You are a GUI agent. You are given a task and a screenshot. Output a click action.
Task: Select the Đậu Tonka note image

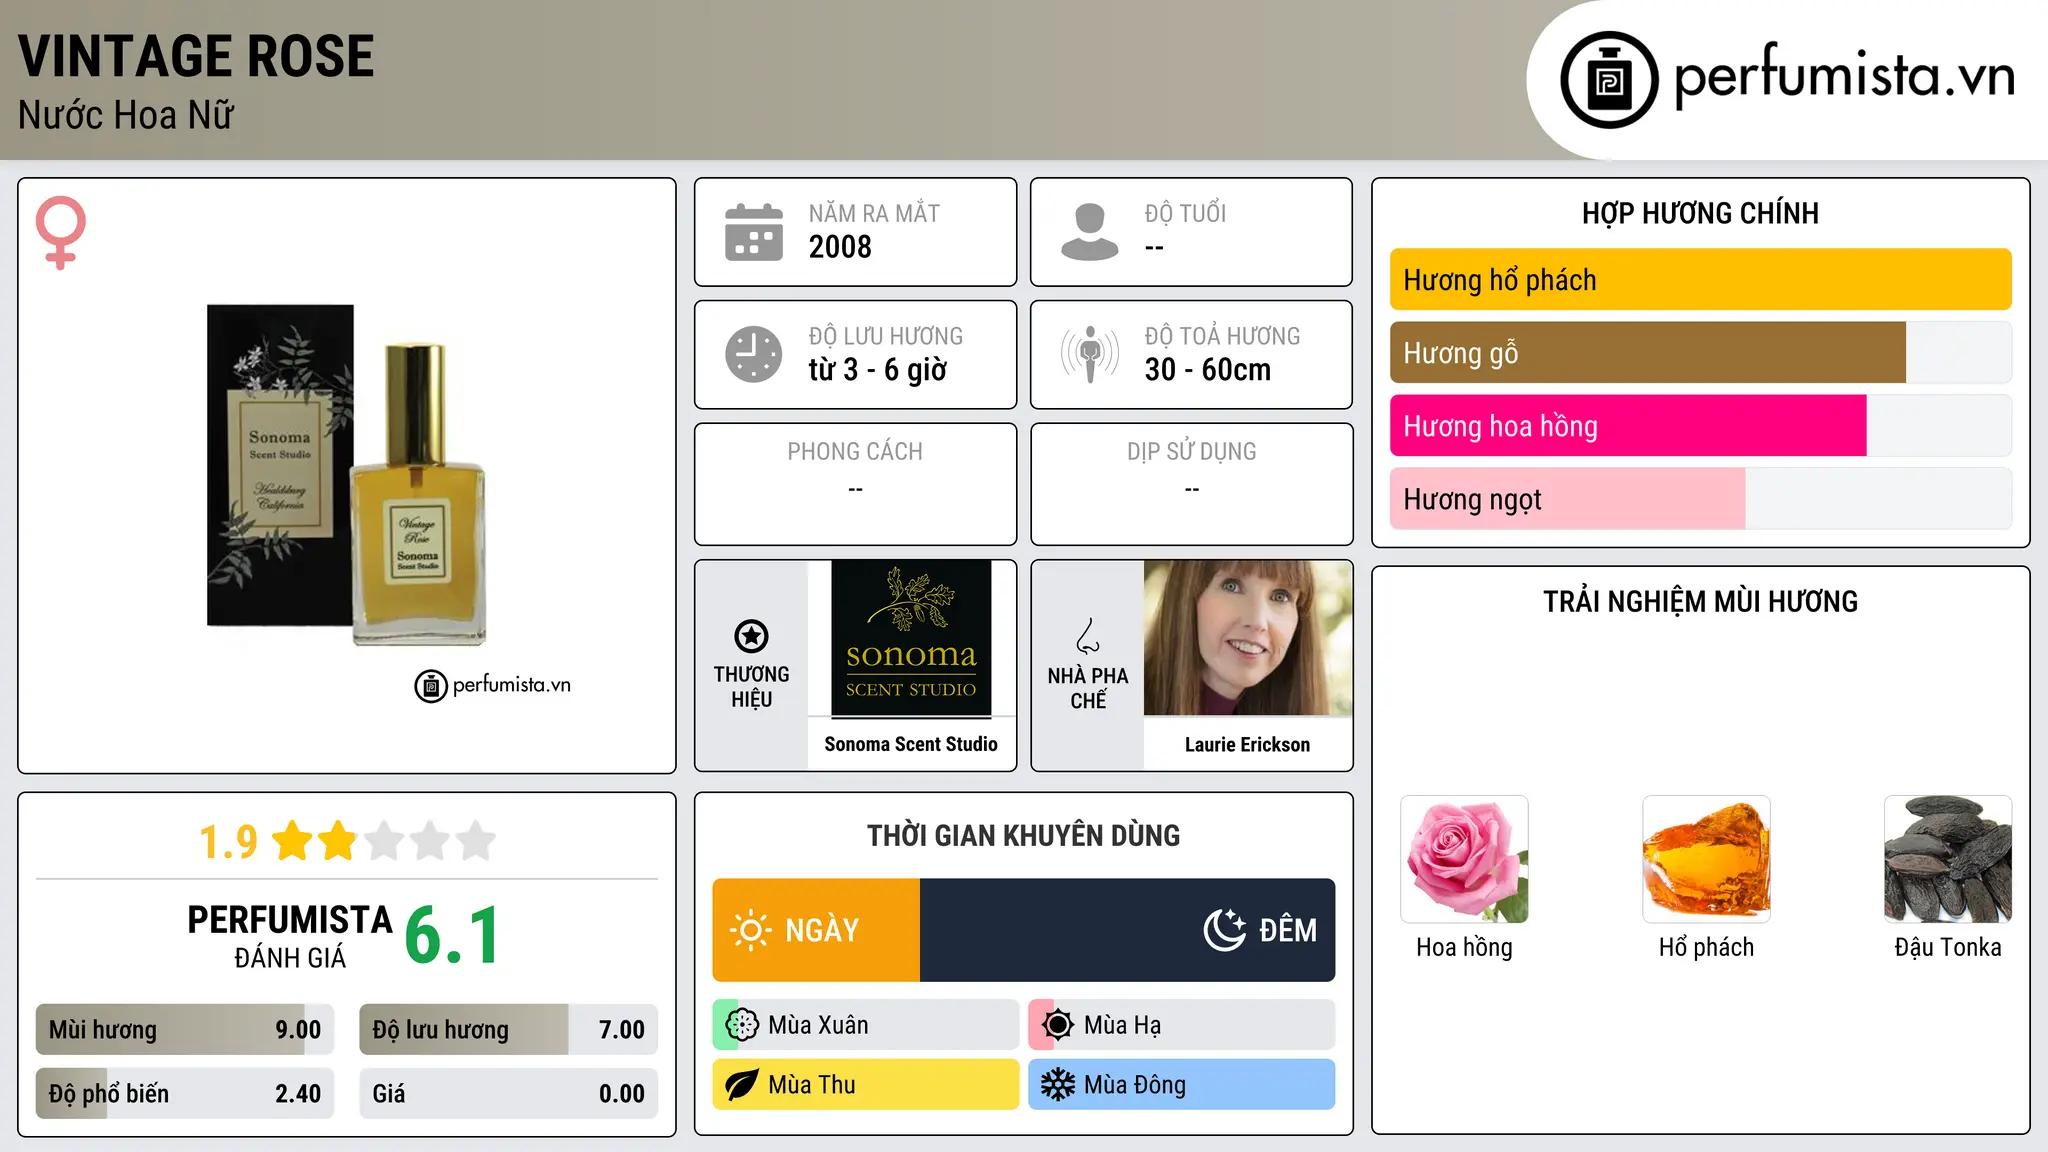pos(1948,859)
